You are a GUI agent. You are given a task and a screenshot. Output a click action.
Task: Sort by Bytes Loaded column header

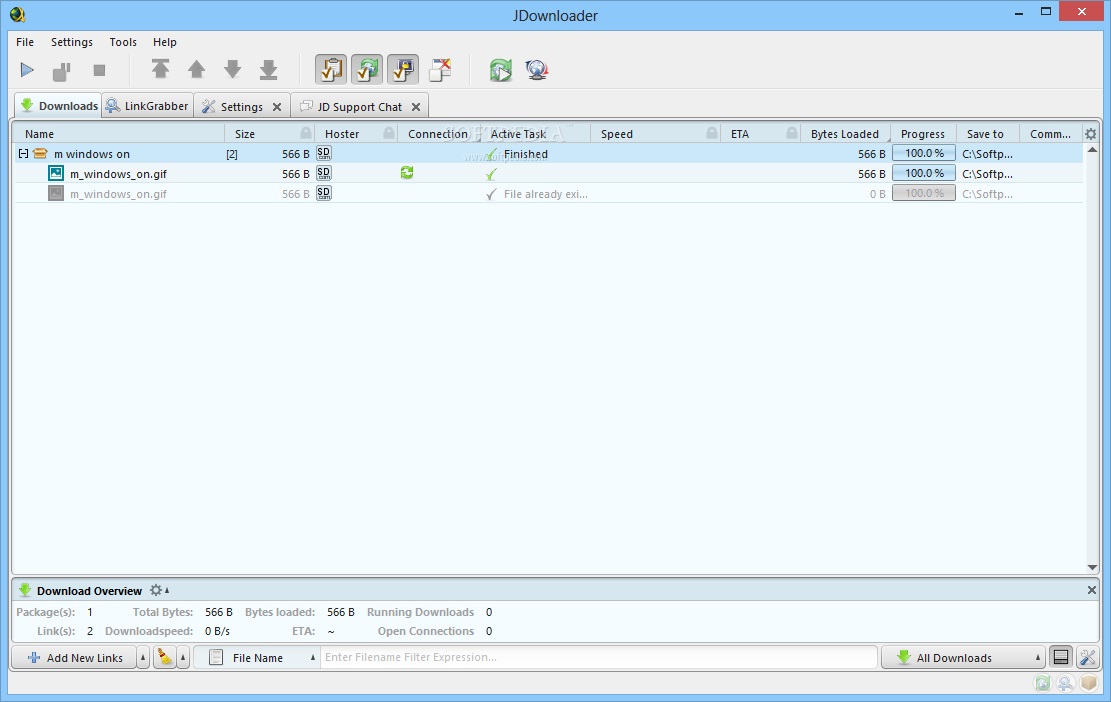(x=845, y=134)
